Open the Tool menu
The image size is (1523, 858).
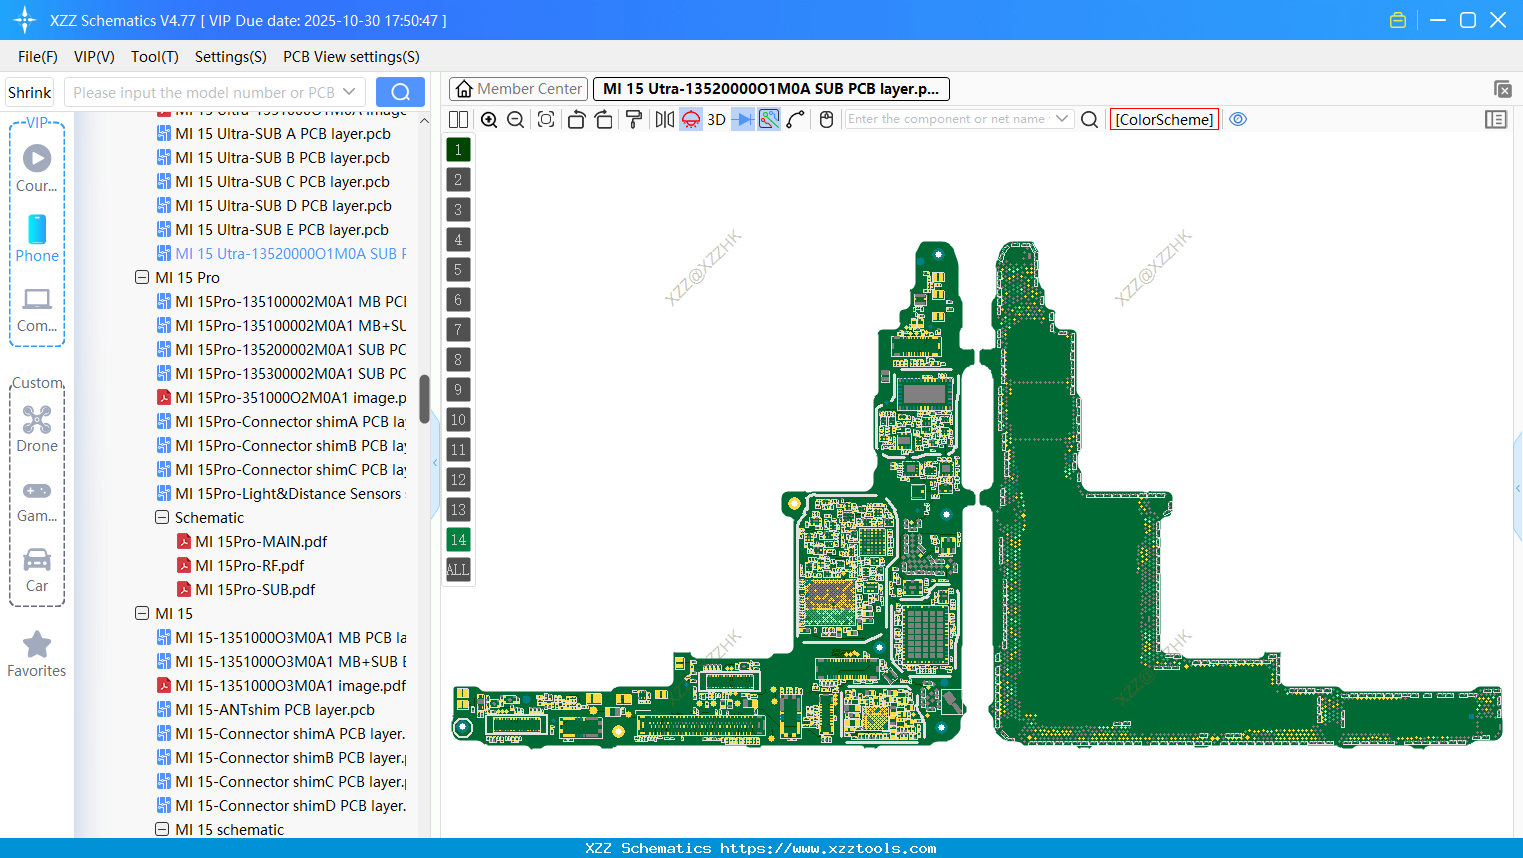154,57
